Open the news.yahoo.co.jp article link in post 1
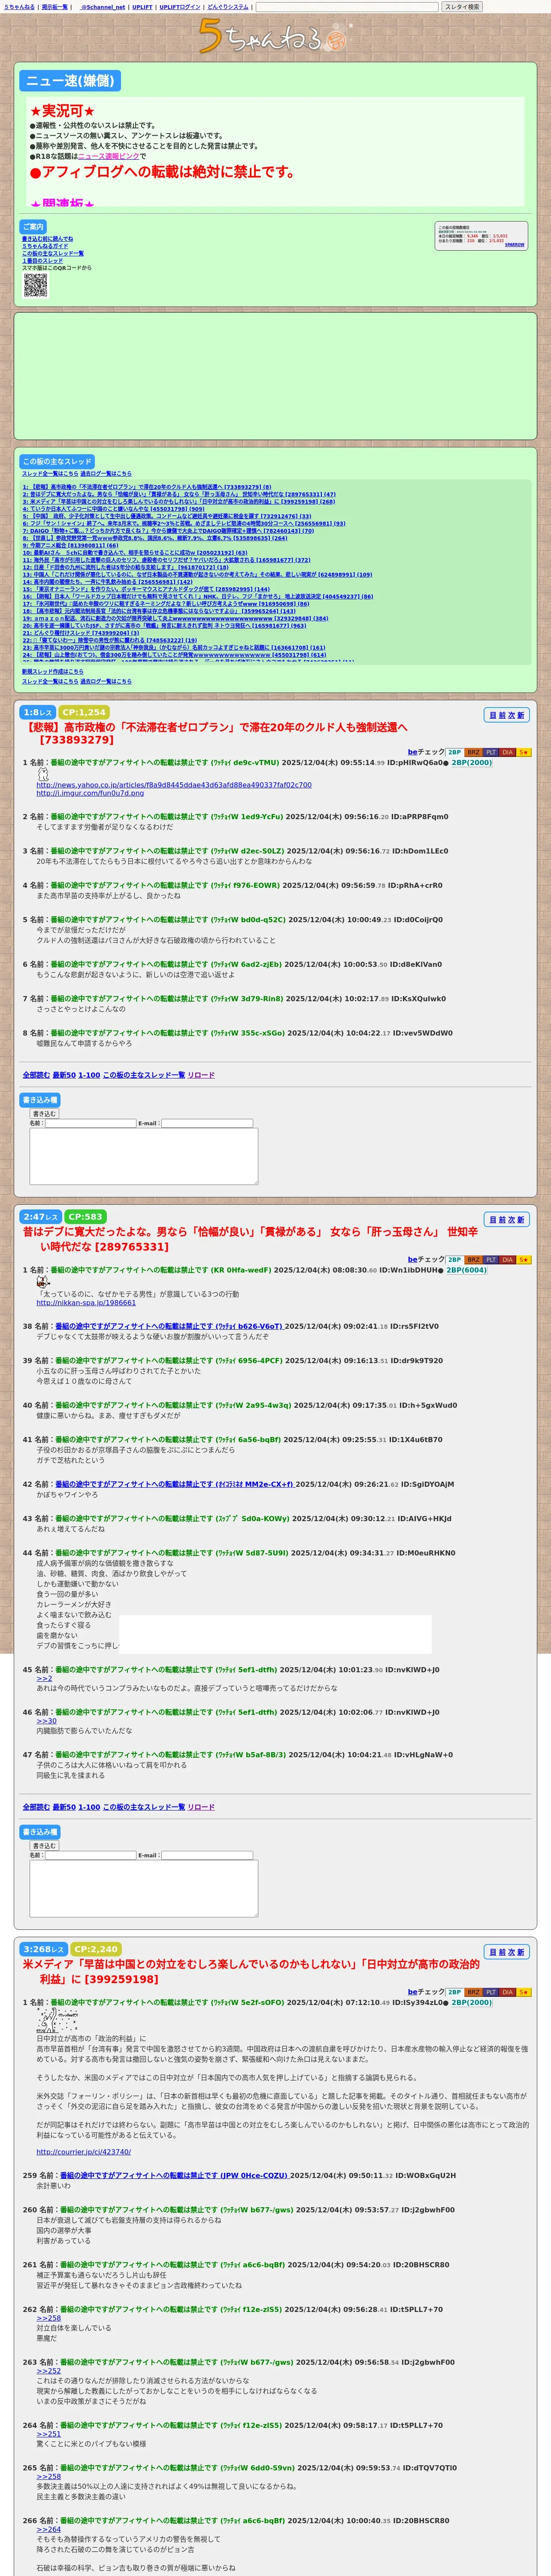Viewport: 551px width, 2576px height. (x=174, y=785)
